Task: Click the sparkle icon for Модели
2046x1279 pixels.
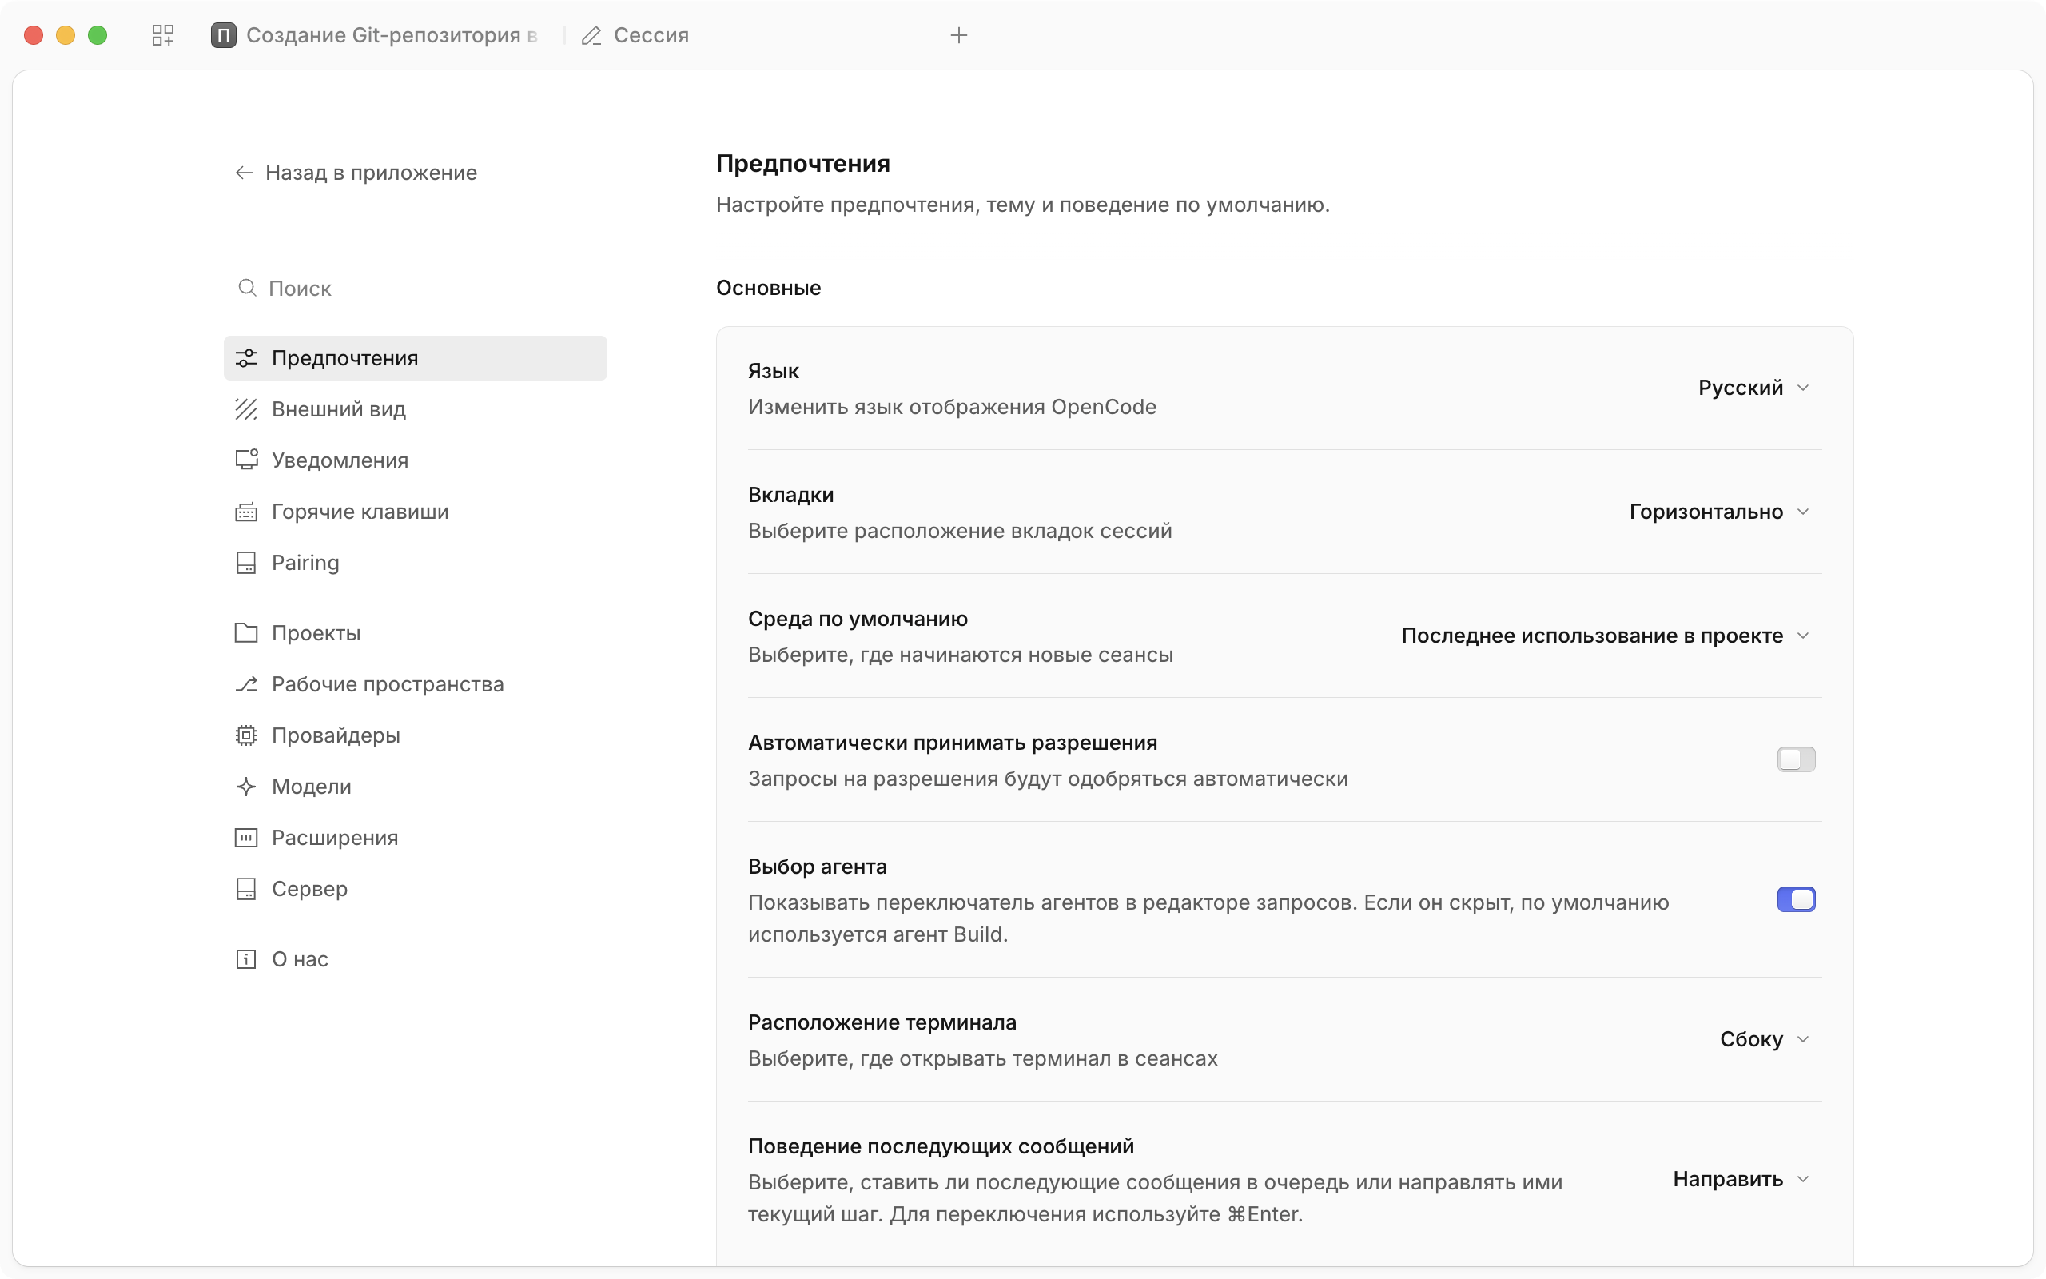Action: point(246,787)
